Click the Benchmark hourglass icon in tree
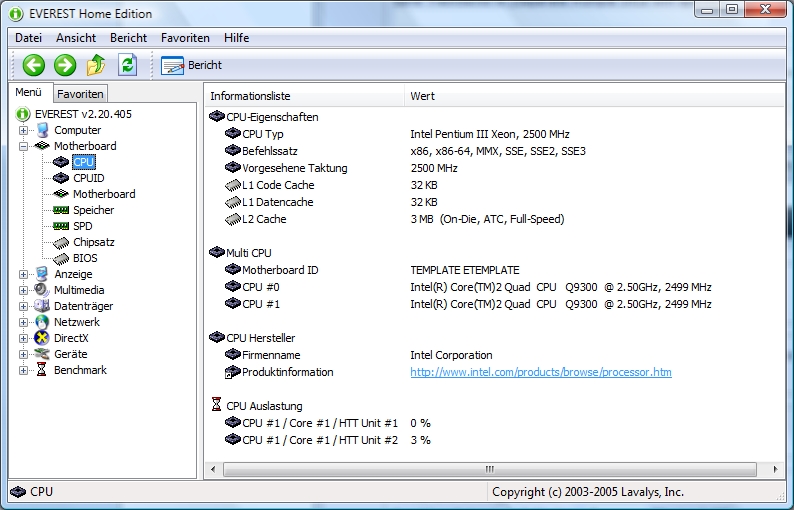 42,370
